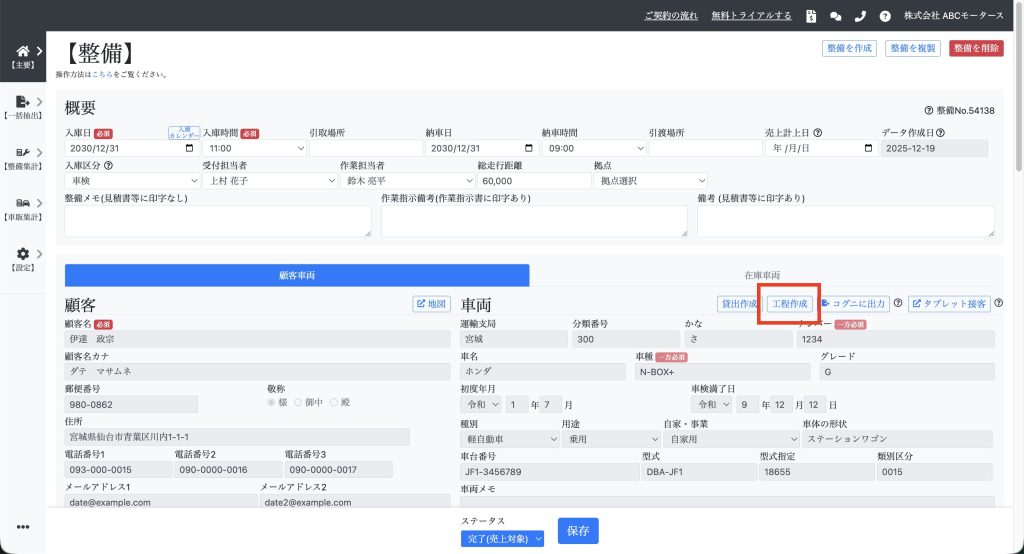The width and height of the screenshot is (1024, 554).
Task: Expand the 入庫区分 dropdown showing 車検
Action: pyautogui.click(x=132, y=181)
